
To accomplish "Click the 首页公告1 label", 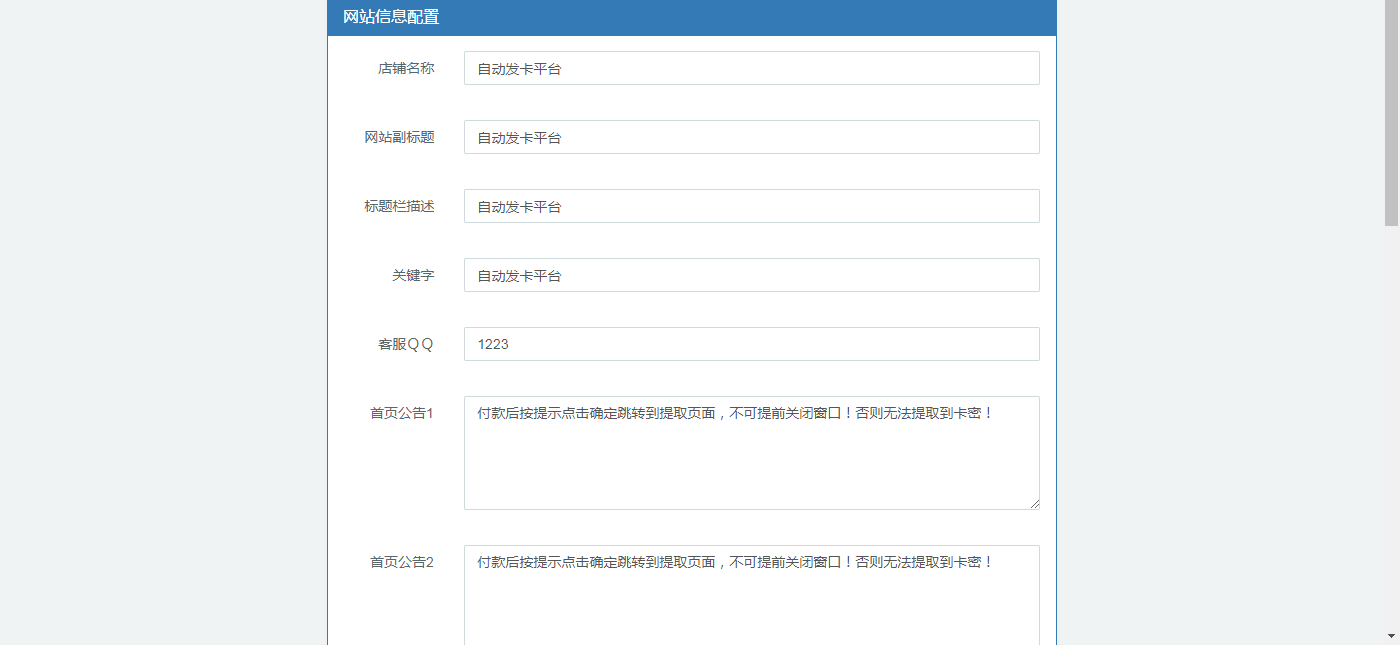I will [402, 413].
